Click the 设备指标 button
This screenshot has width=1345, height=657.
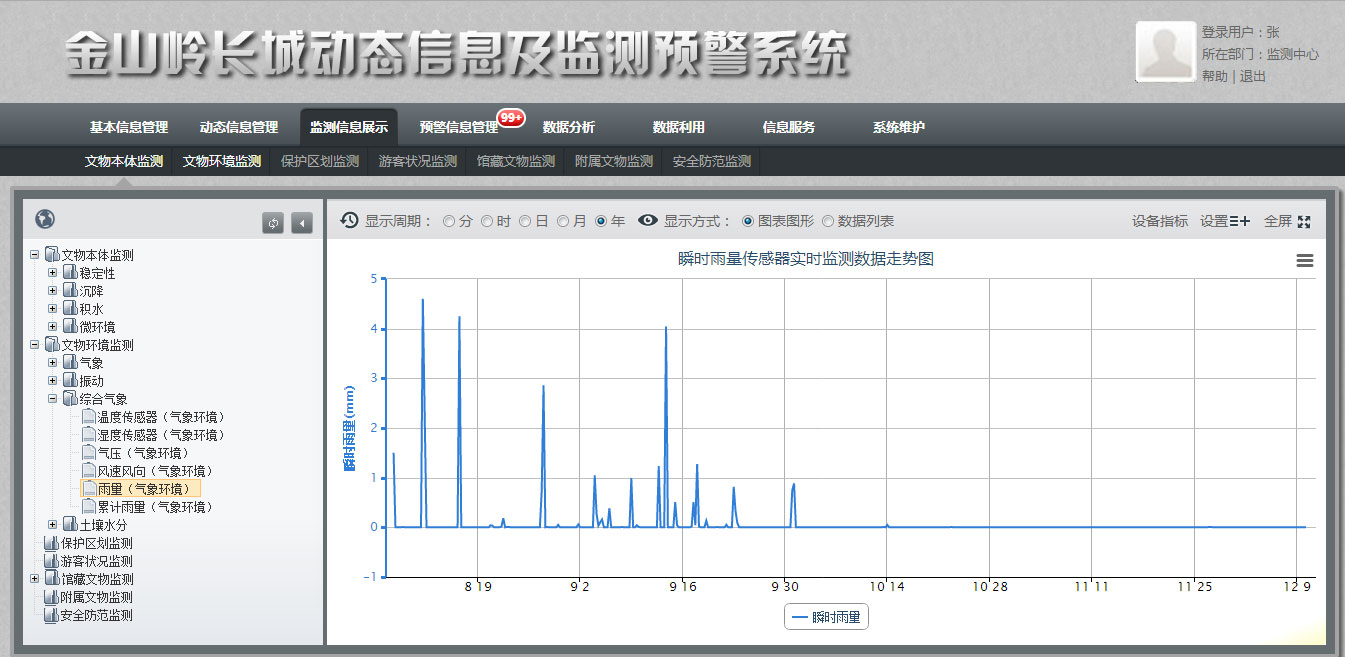coord(1160,221)
